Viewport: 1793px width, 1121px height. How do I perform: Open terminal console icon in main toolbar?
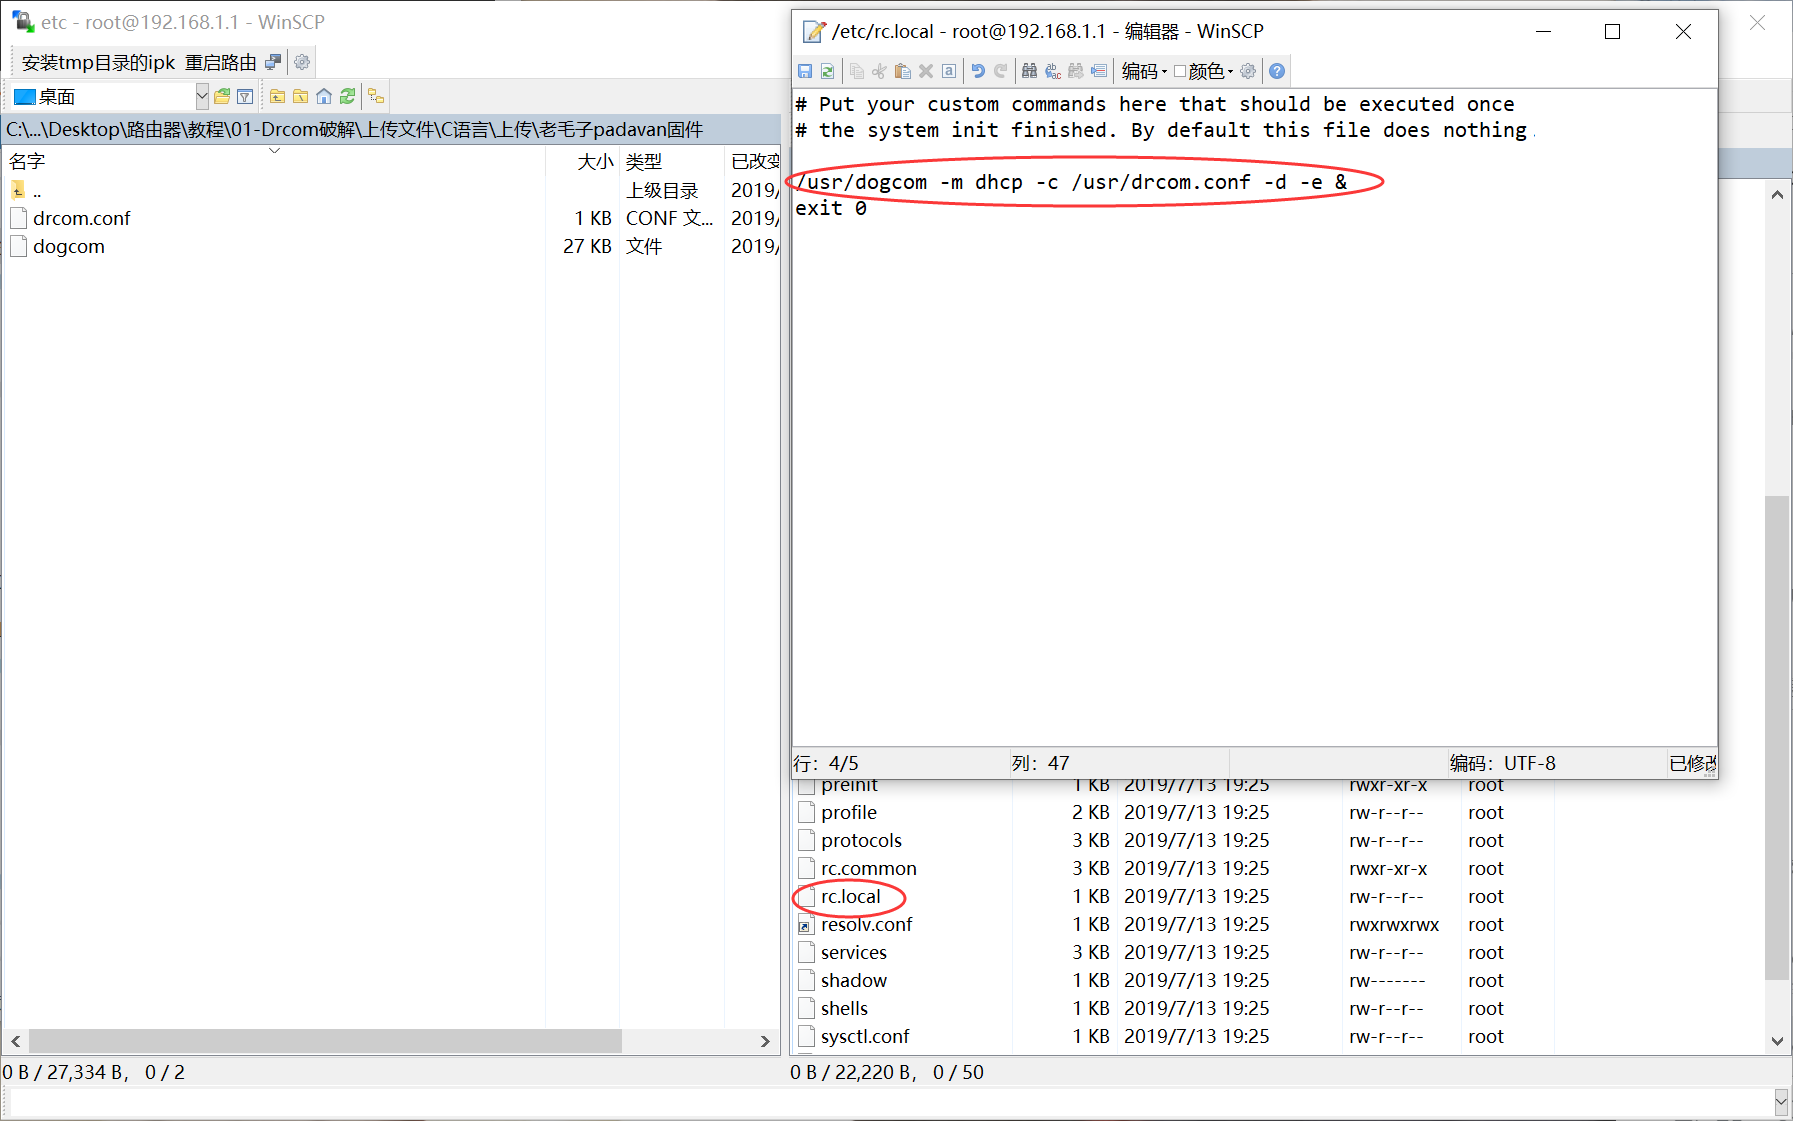(x=273, y=62)
